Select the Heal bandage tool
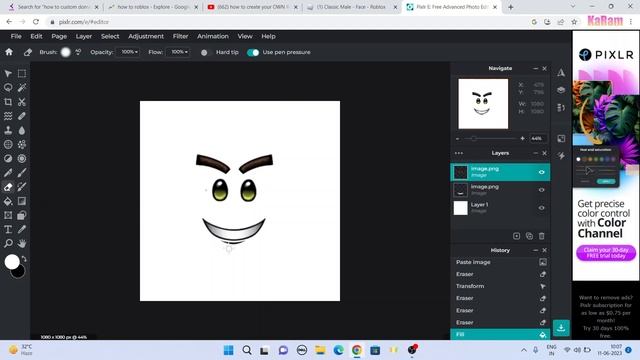Screen dimensions: 640x360 point(22,116)
